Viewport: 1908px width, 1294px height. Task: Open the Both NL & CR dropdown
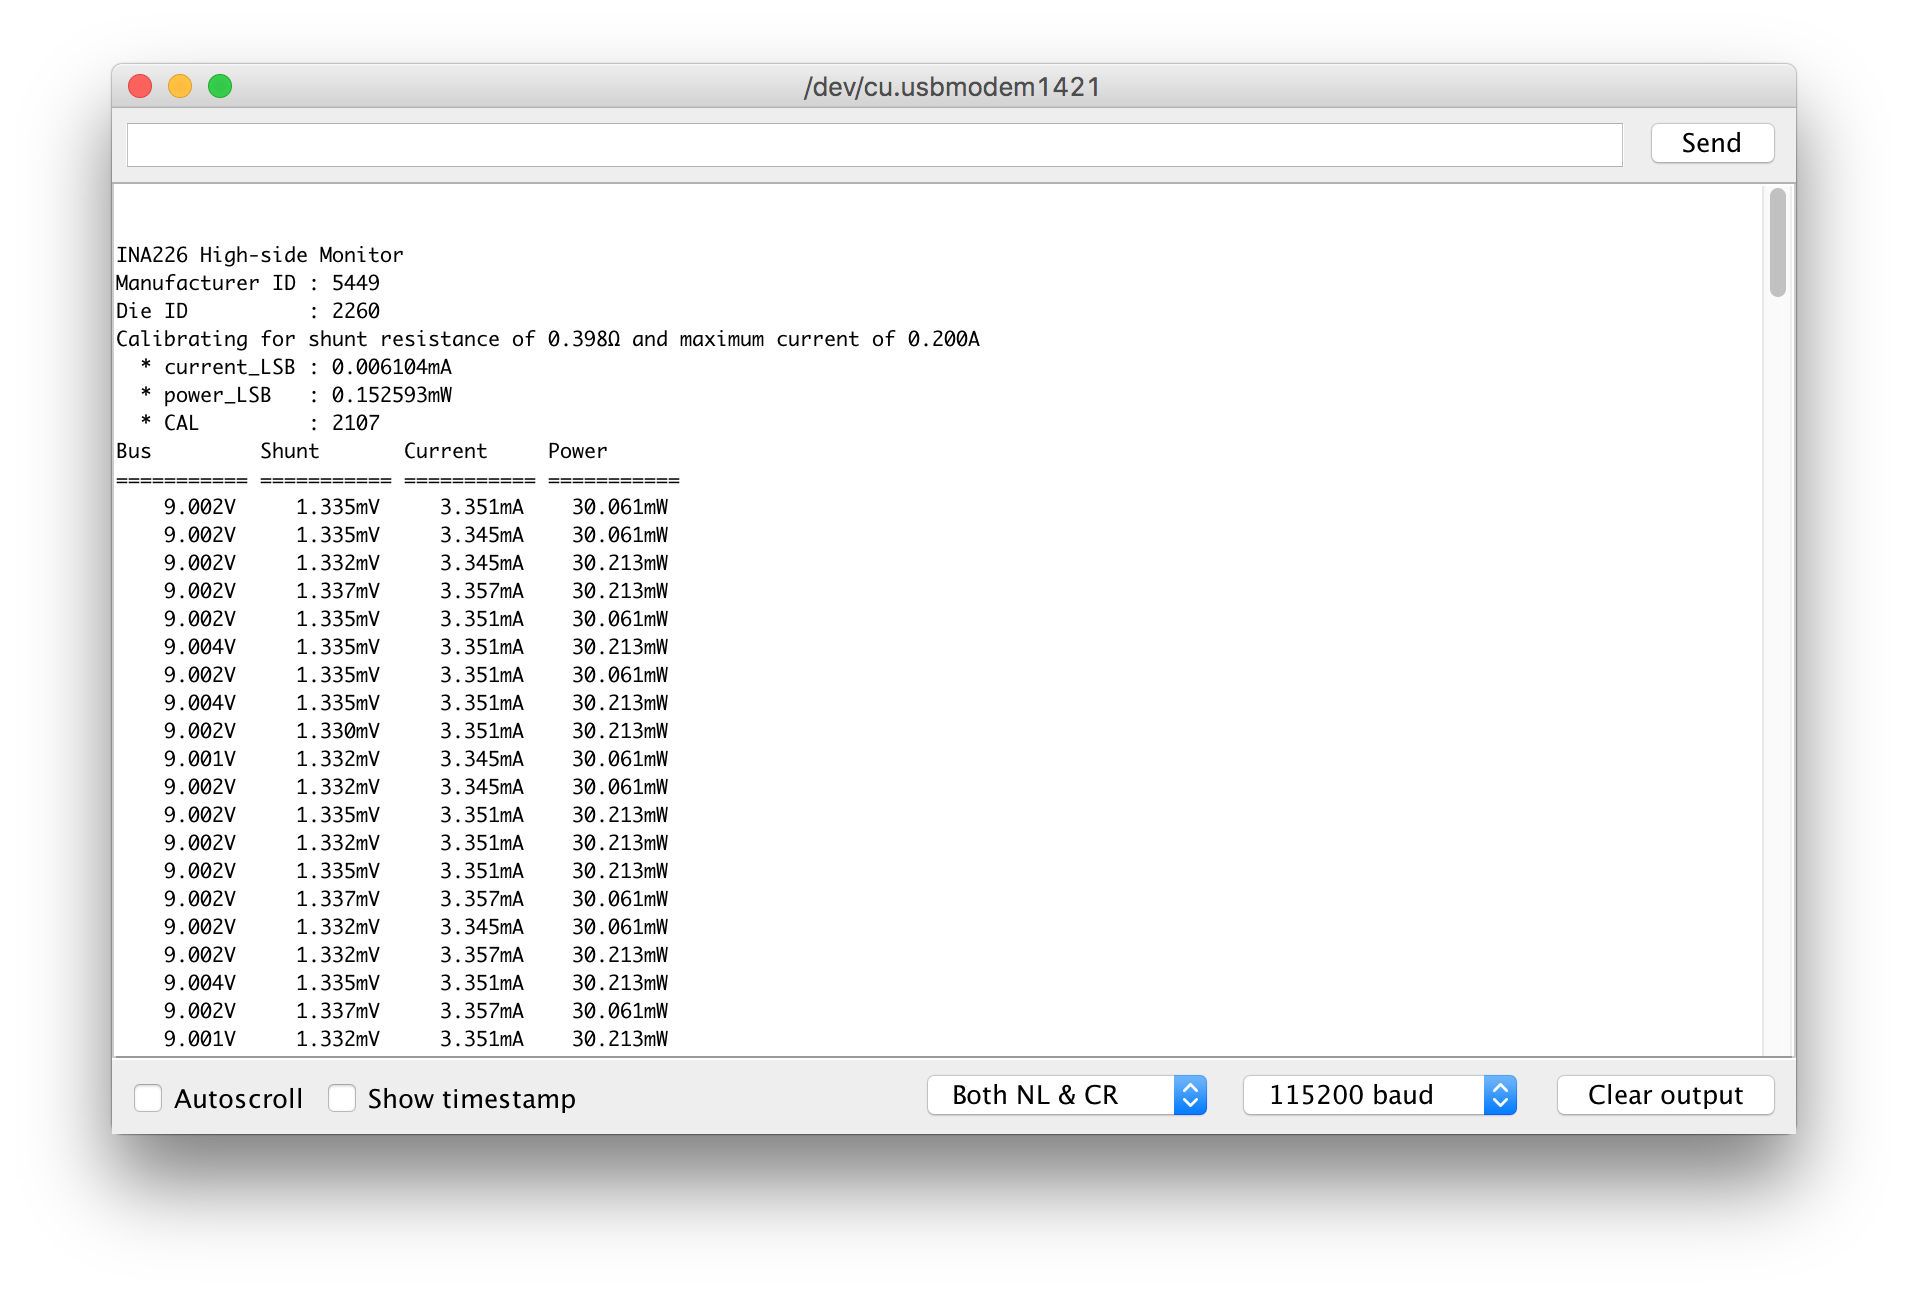1066,1095
